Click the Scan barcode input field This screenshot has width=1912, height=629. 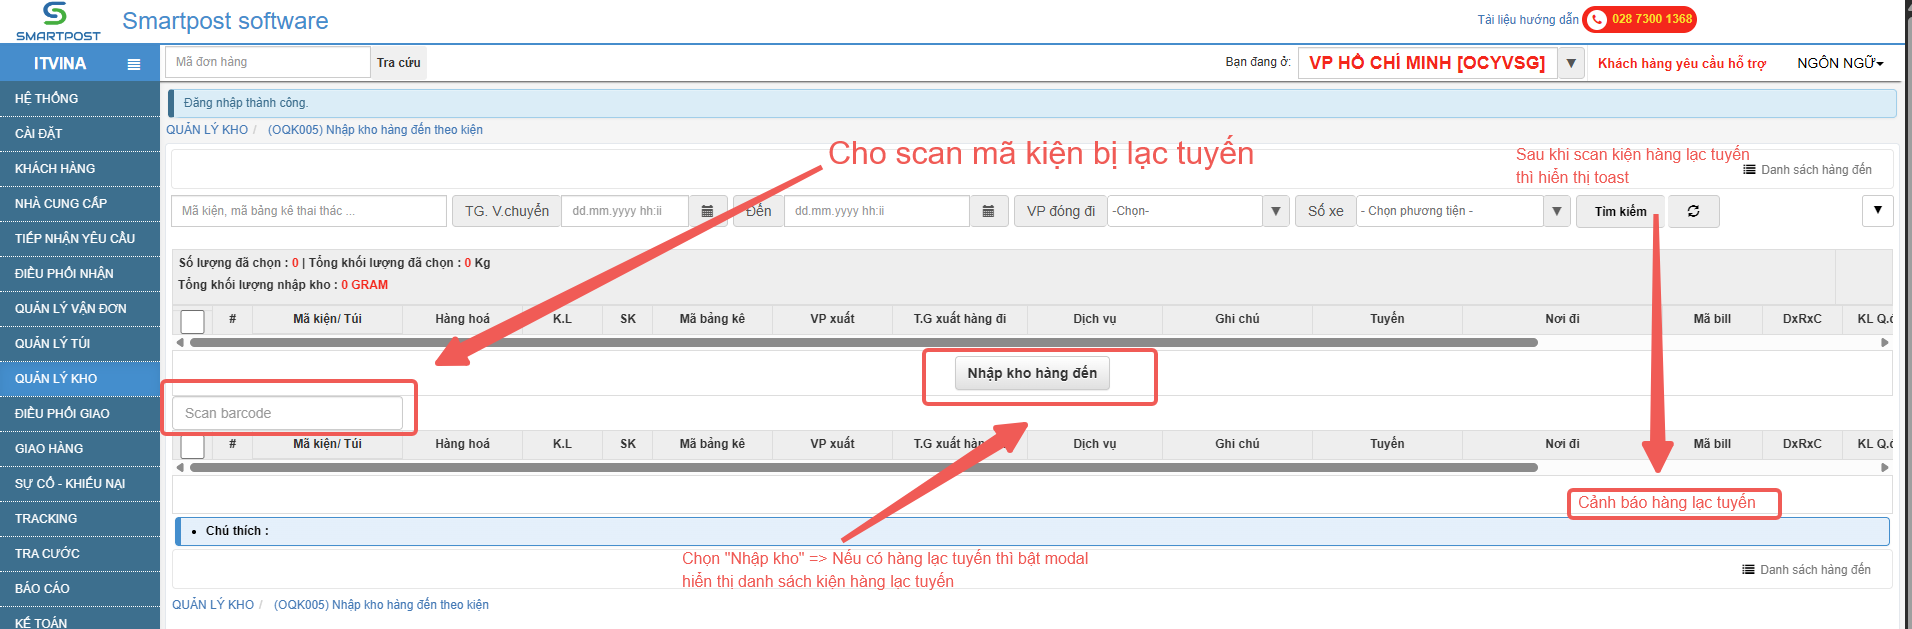pyautogui.click(x=287, y=413)
